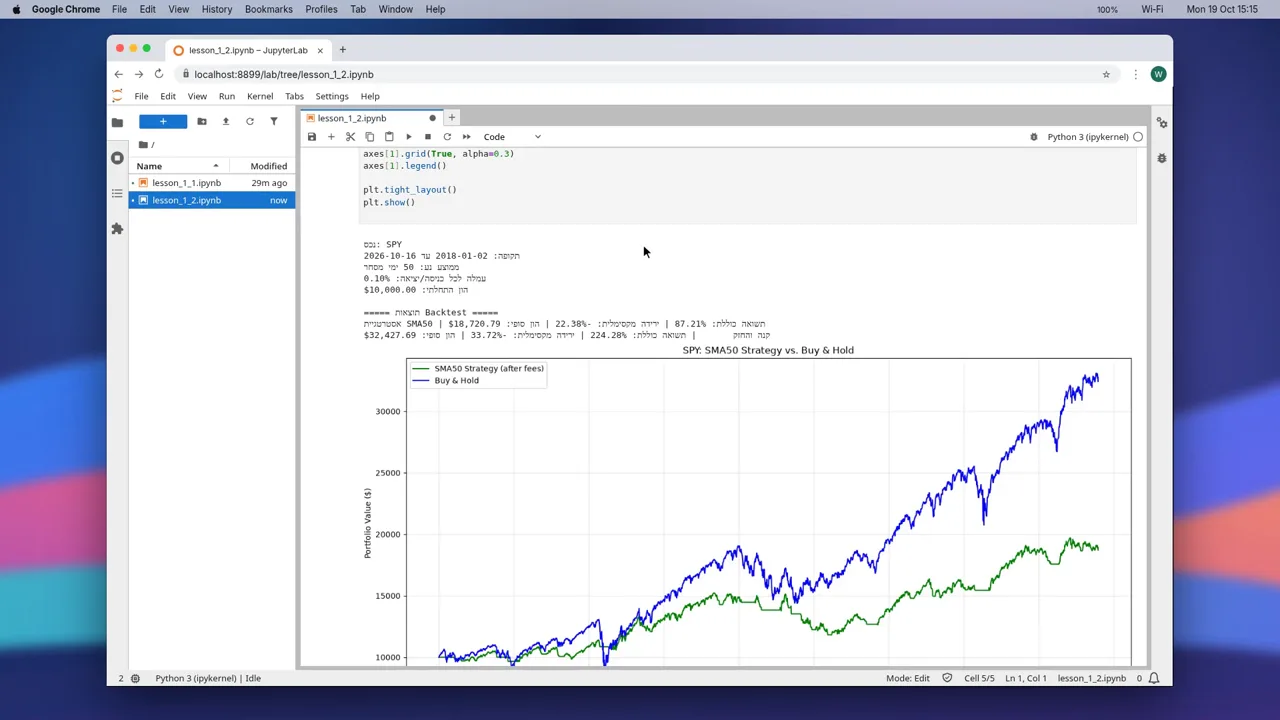Create a new folder in file browser
The height and width of the screenshot is (720, 1280).
pos(202,122)
